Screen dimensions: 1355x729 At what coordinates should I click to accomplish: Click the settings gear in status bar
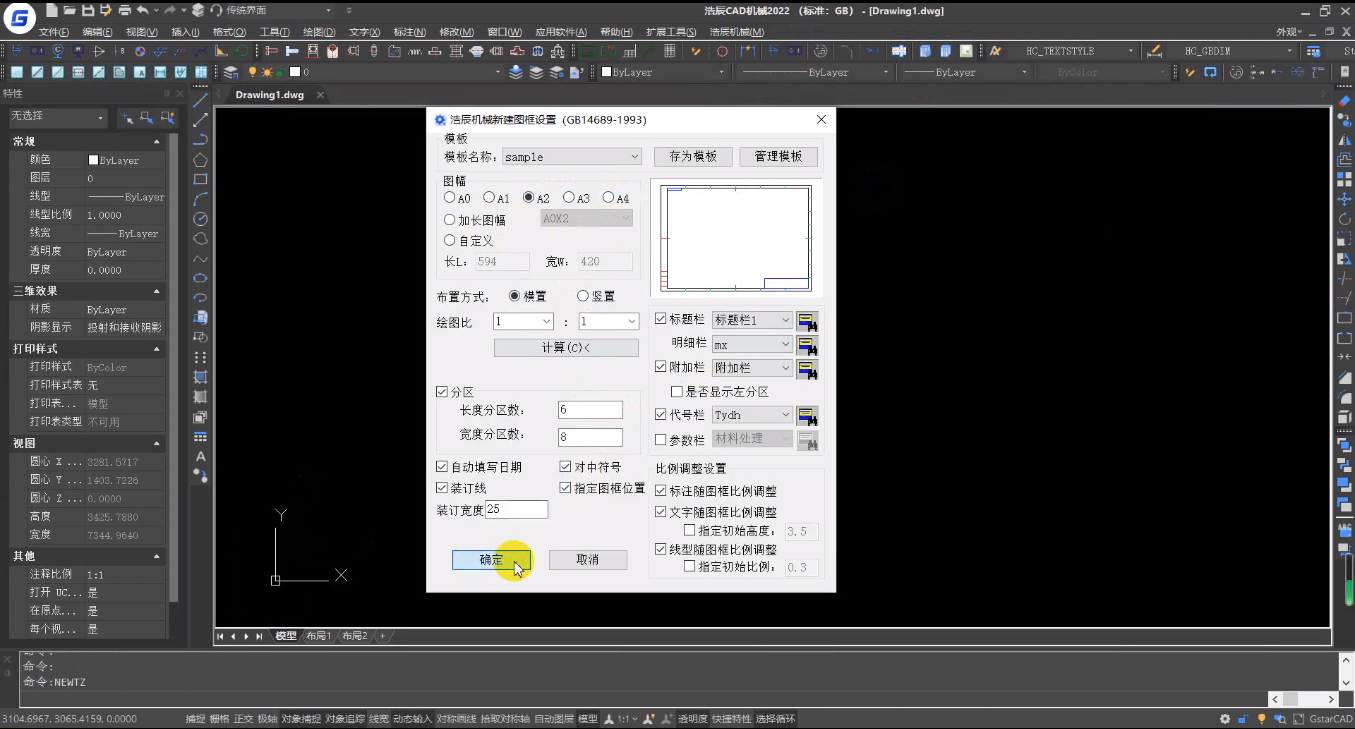pos(1225,719)
